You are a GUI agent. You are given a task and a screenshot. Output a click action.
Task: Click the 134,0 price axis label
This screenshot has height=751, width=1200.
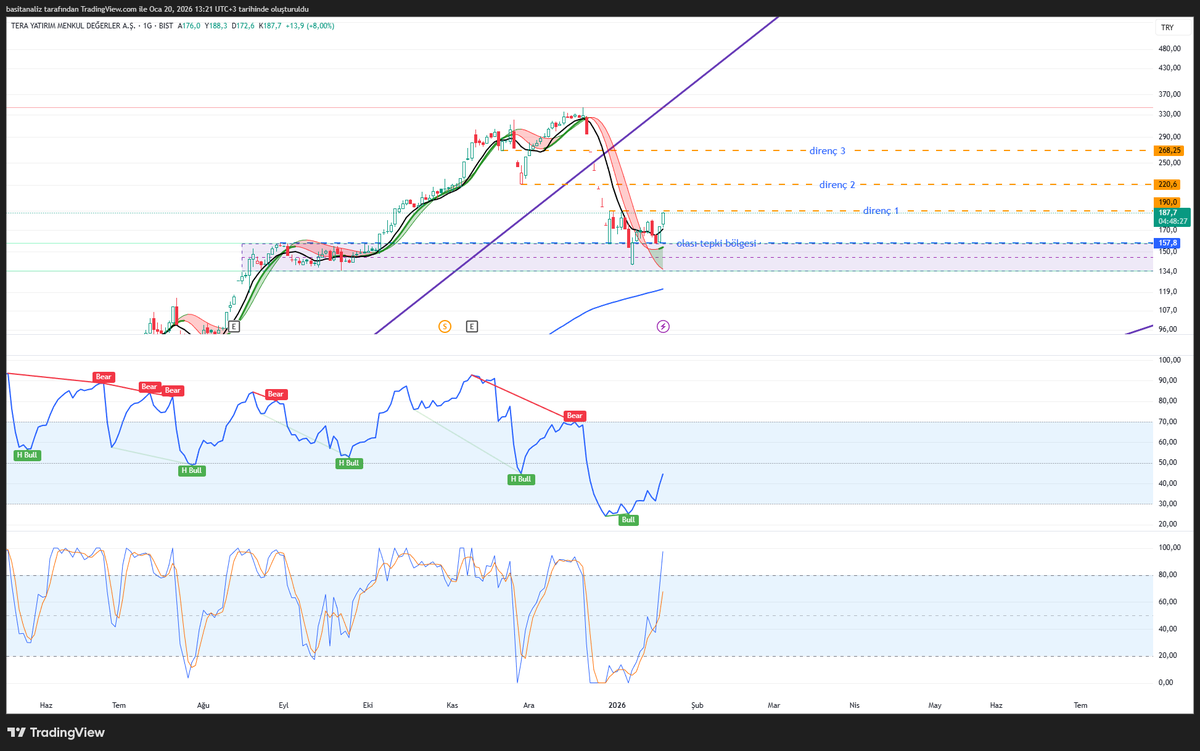[x=1167, y=271]
